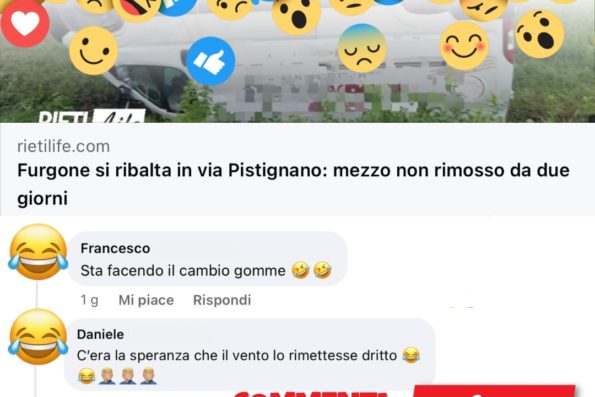Open Daniele's laughing emoji avatar
The height and width of the screenshot is (397, 595).
tap(38, 337)
